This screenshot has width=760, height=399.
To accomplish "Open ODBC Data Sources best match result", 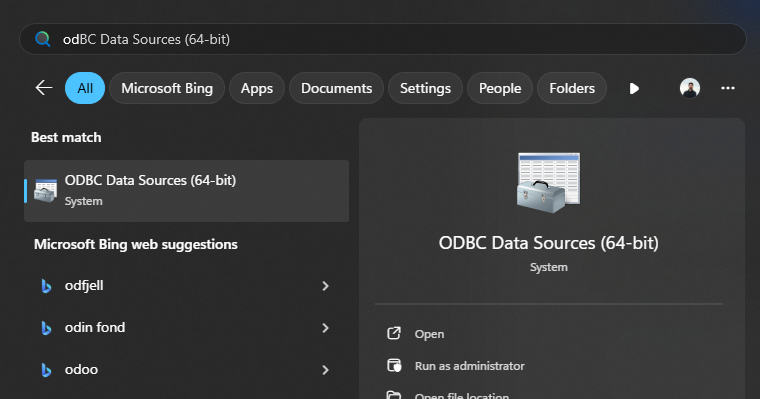I will pos(187,191).
